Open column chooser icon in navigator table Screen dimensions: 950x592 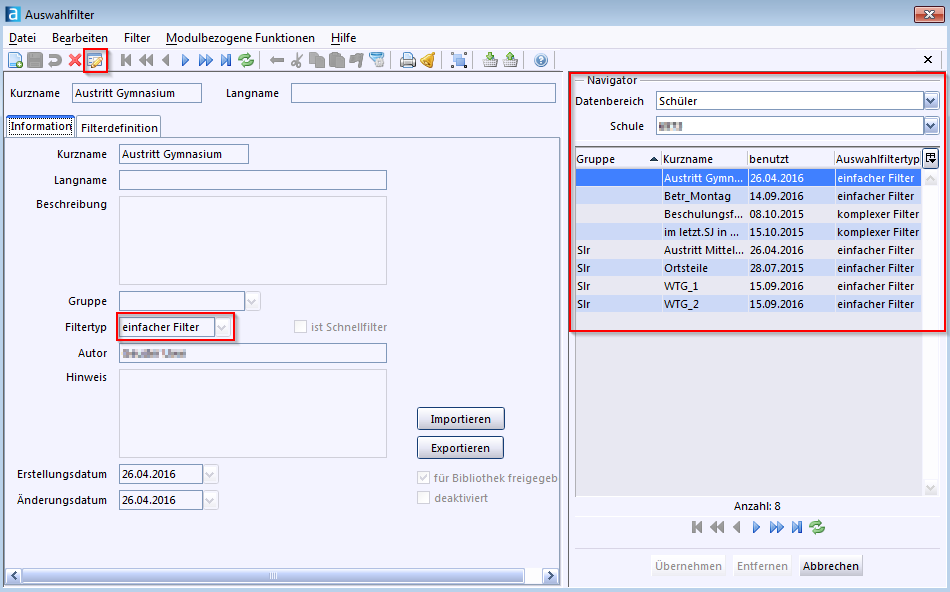tap(931, 159)
